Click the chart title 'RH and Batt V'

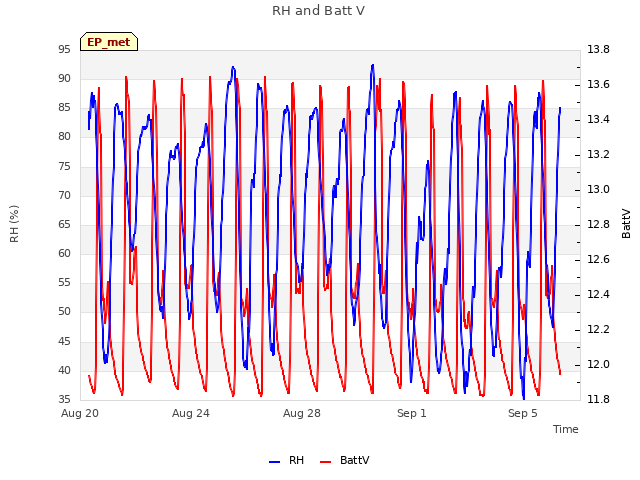tap(318, 11)
